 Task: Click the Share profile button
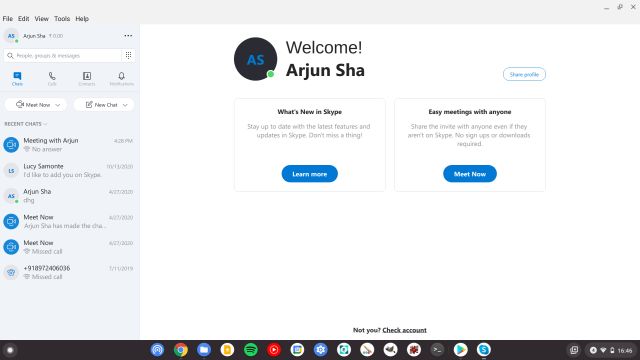(x=524, y=74)
